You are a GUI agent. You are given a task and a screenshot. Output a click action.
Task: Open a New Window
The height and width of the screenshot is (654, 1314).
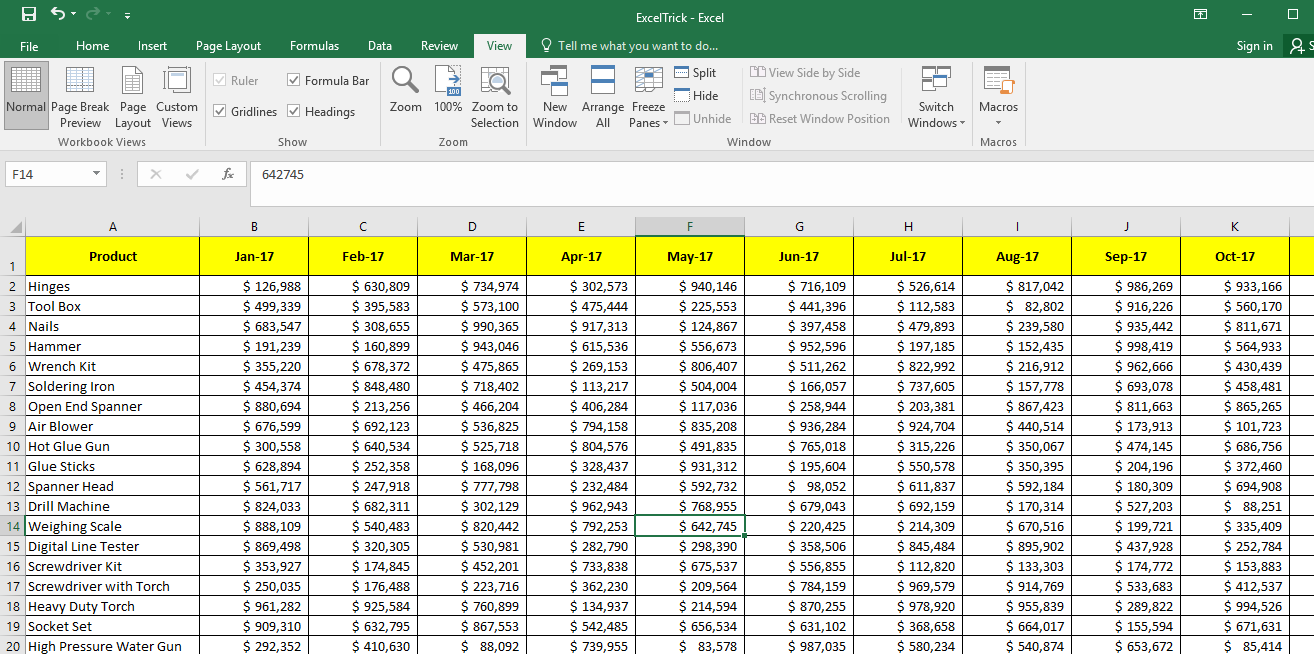(555, 96)
